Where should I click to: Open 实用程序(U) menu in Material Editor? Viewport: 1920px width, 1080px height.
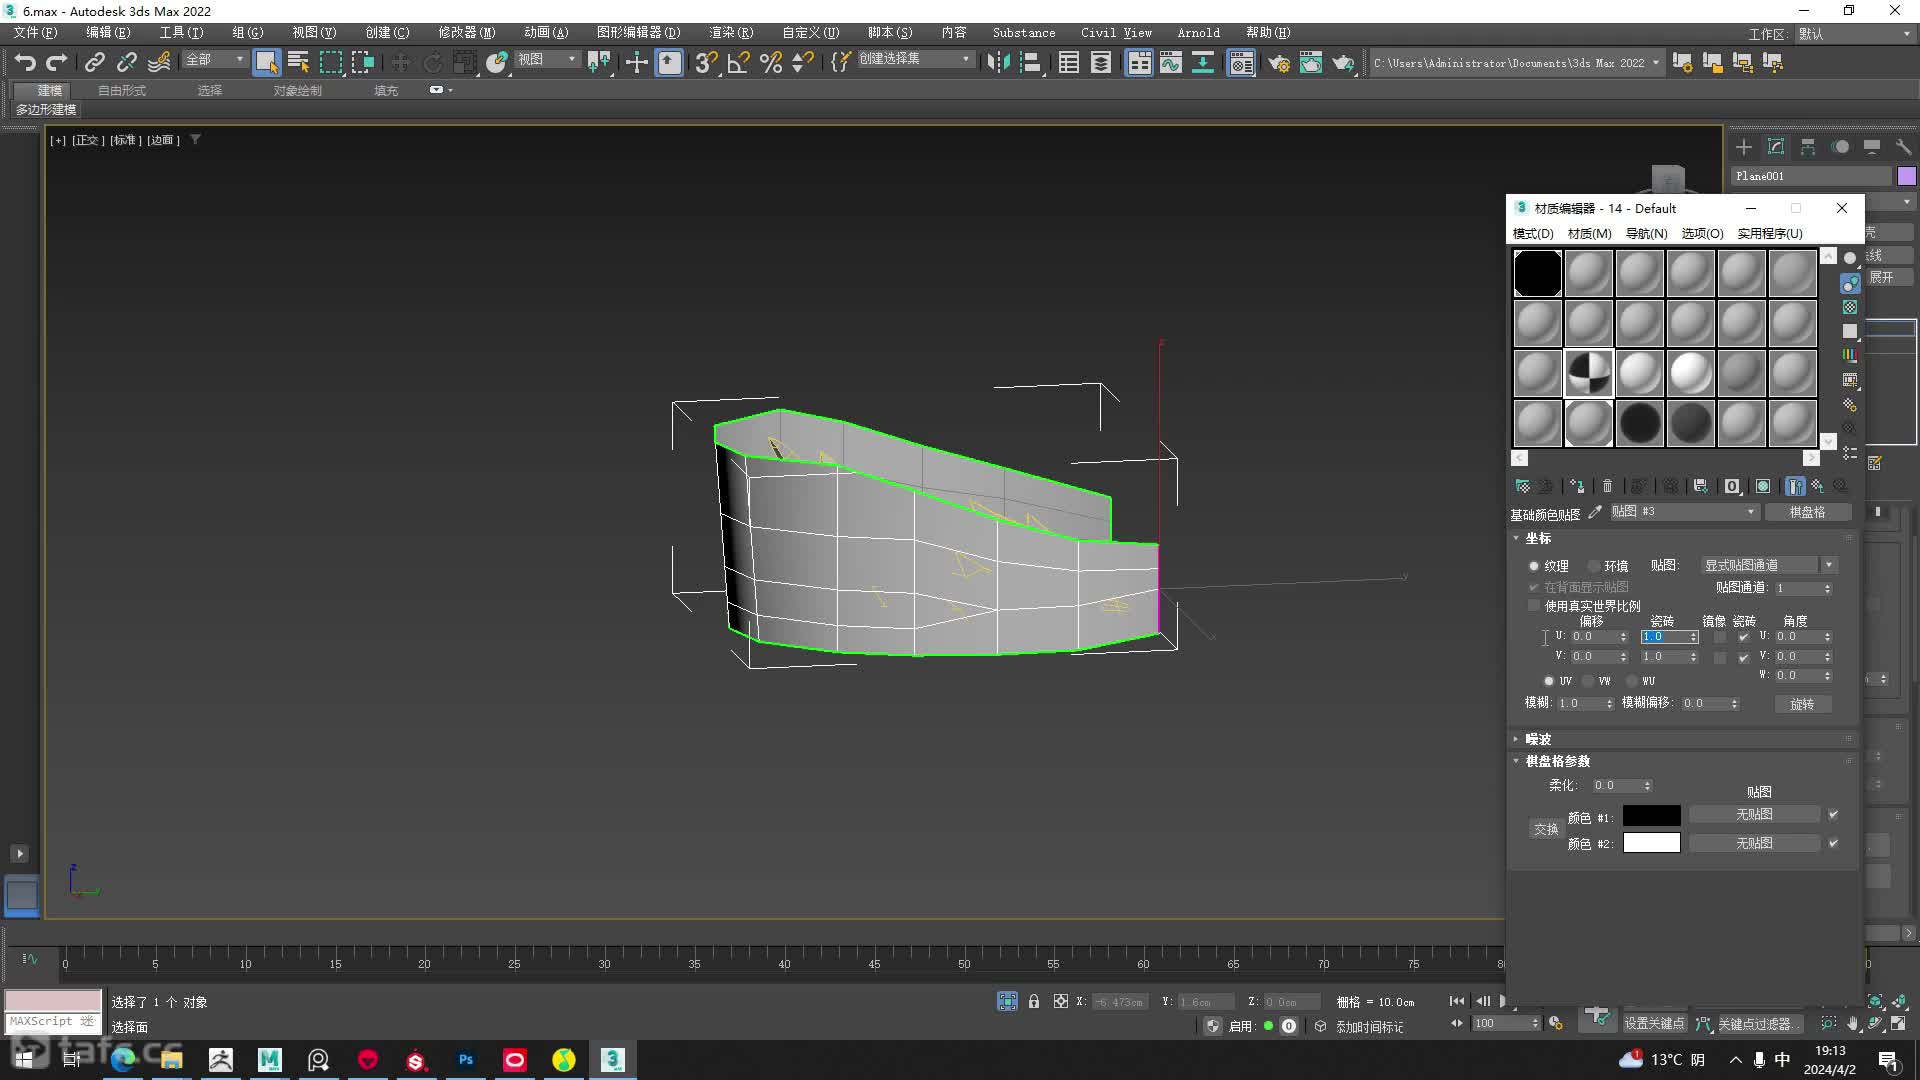(x=1769, y=234)
